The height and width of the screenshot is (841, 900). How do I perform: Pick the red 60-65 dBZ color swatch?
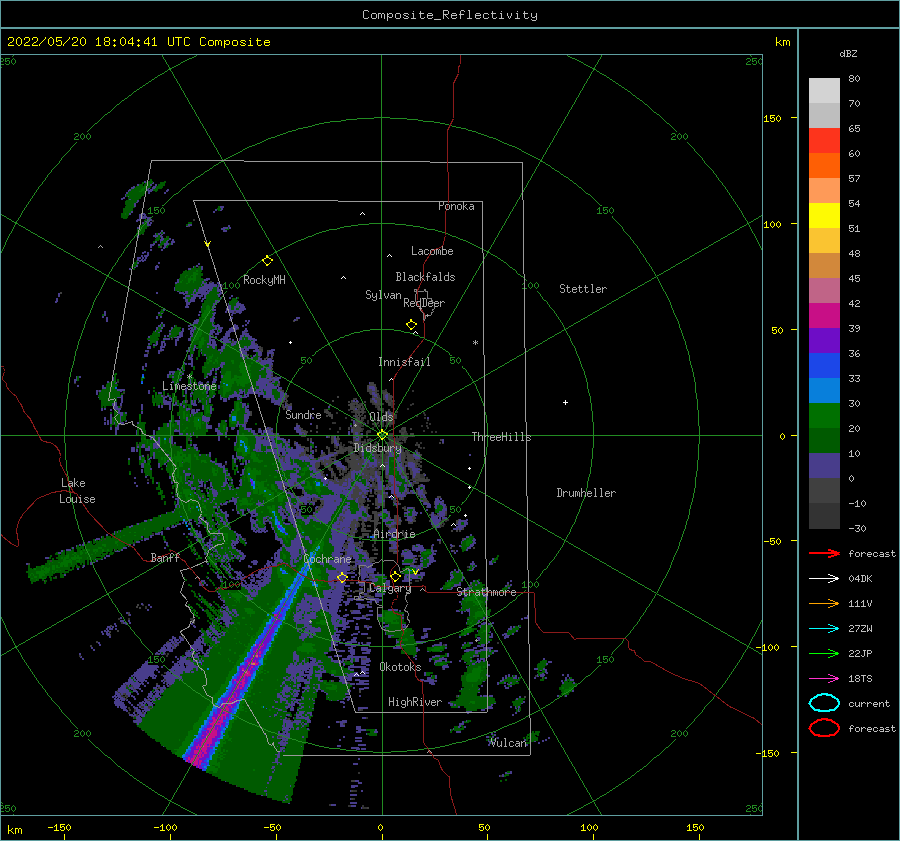(x=824, y=141)
